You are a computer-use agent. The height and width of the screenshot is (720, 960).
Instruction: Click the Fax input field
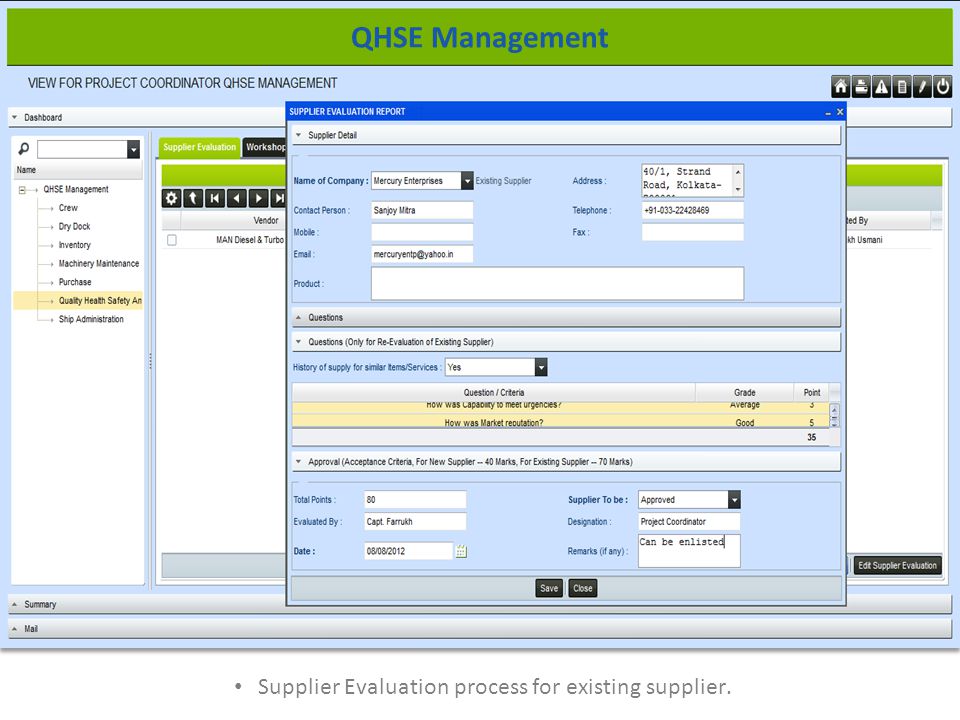(692, 233)
